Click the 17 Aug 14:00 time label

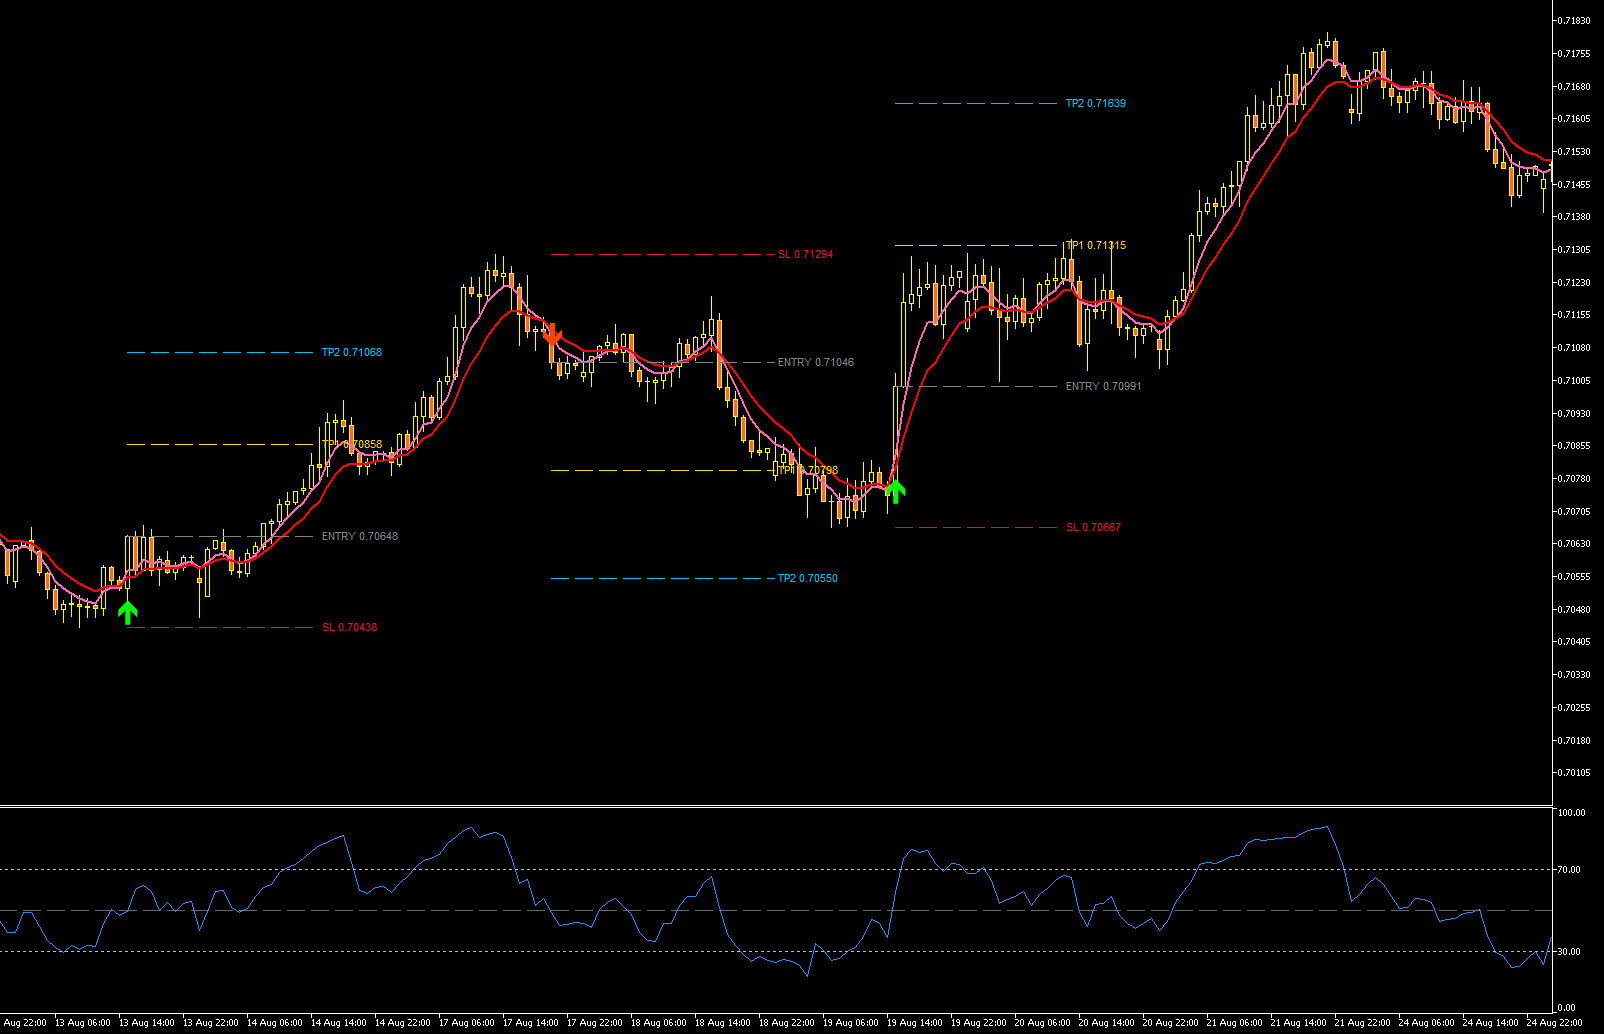click(530, 1023)
